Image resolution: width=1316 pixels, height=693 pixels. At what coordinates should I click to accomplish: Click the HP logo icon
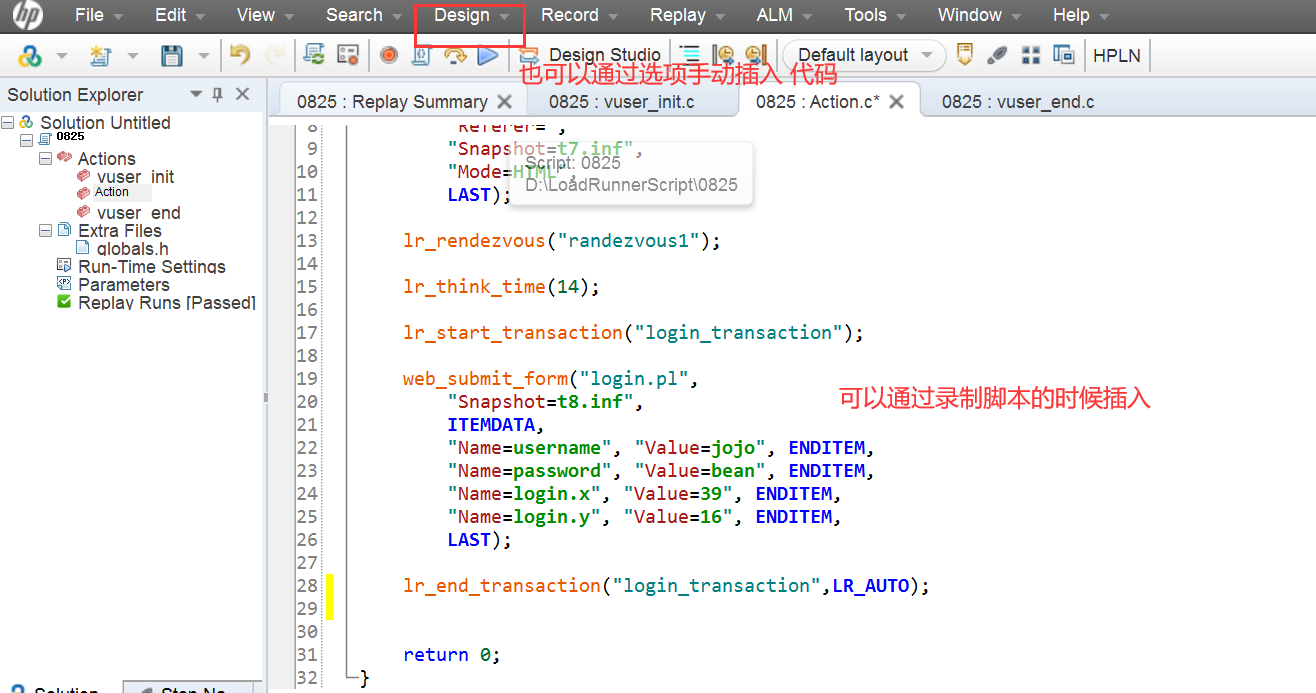[x=28, y=15]
